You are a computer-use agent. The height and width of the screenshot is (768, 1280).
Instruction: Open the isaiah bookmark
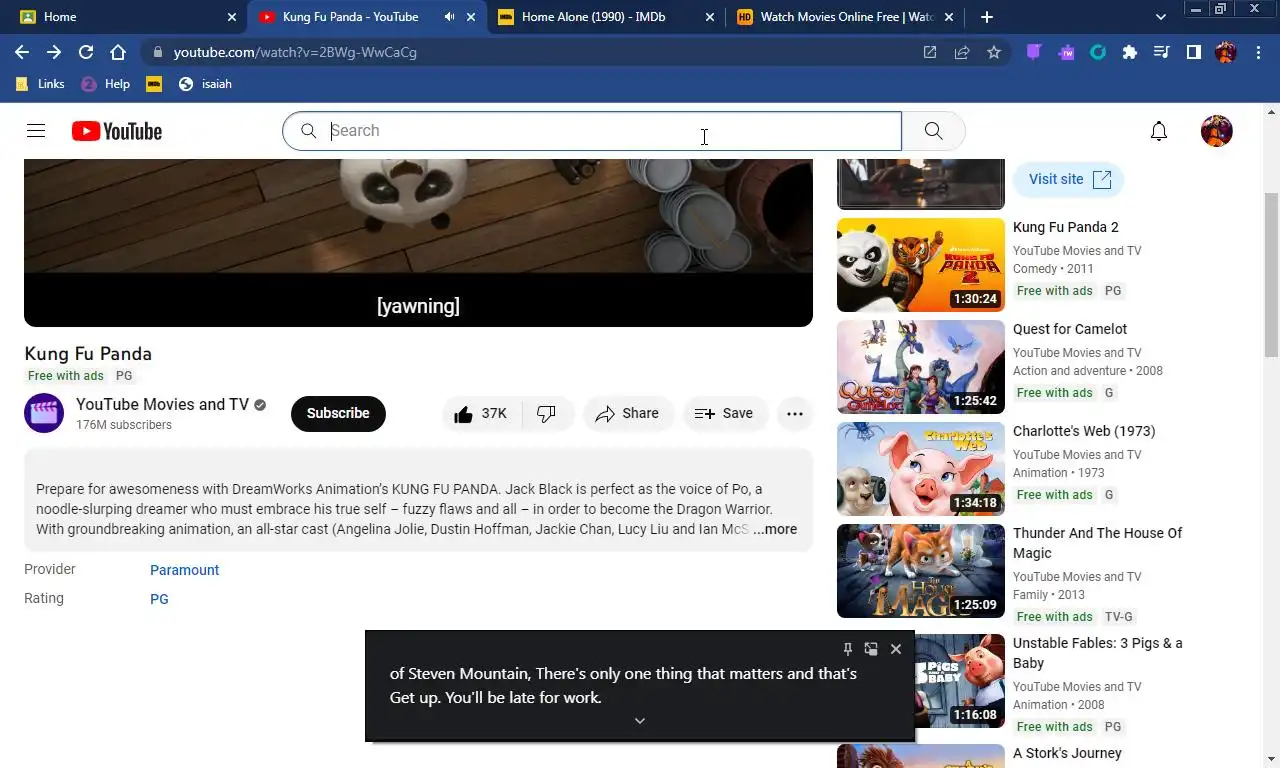205,84
